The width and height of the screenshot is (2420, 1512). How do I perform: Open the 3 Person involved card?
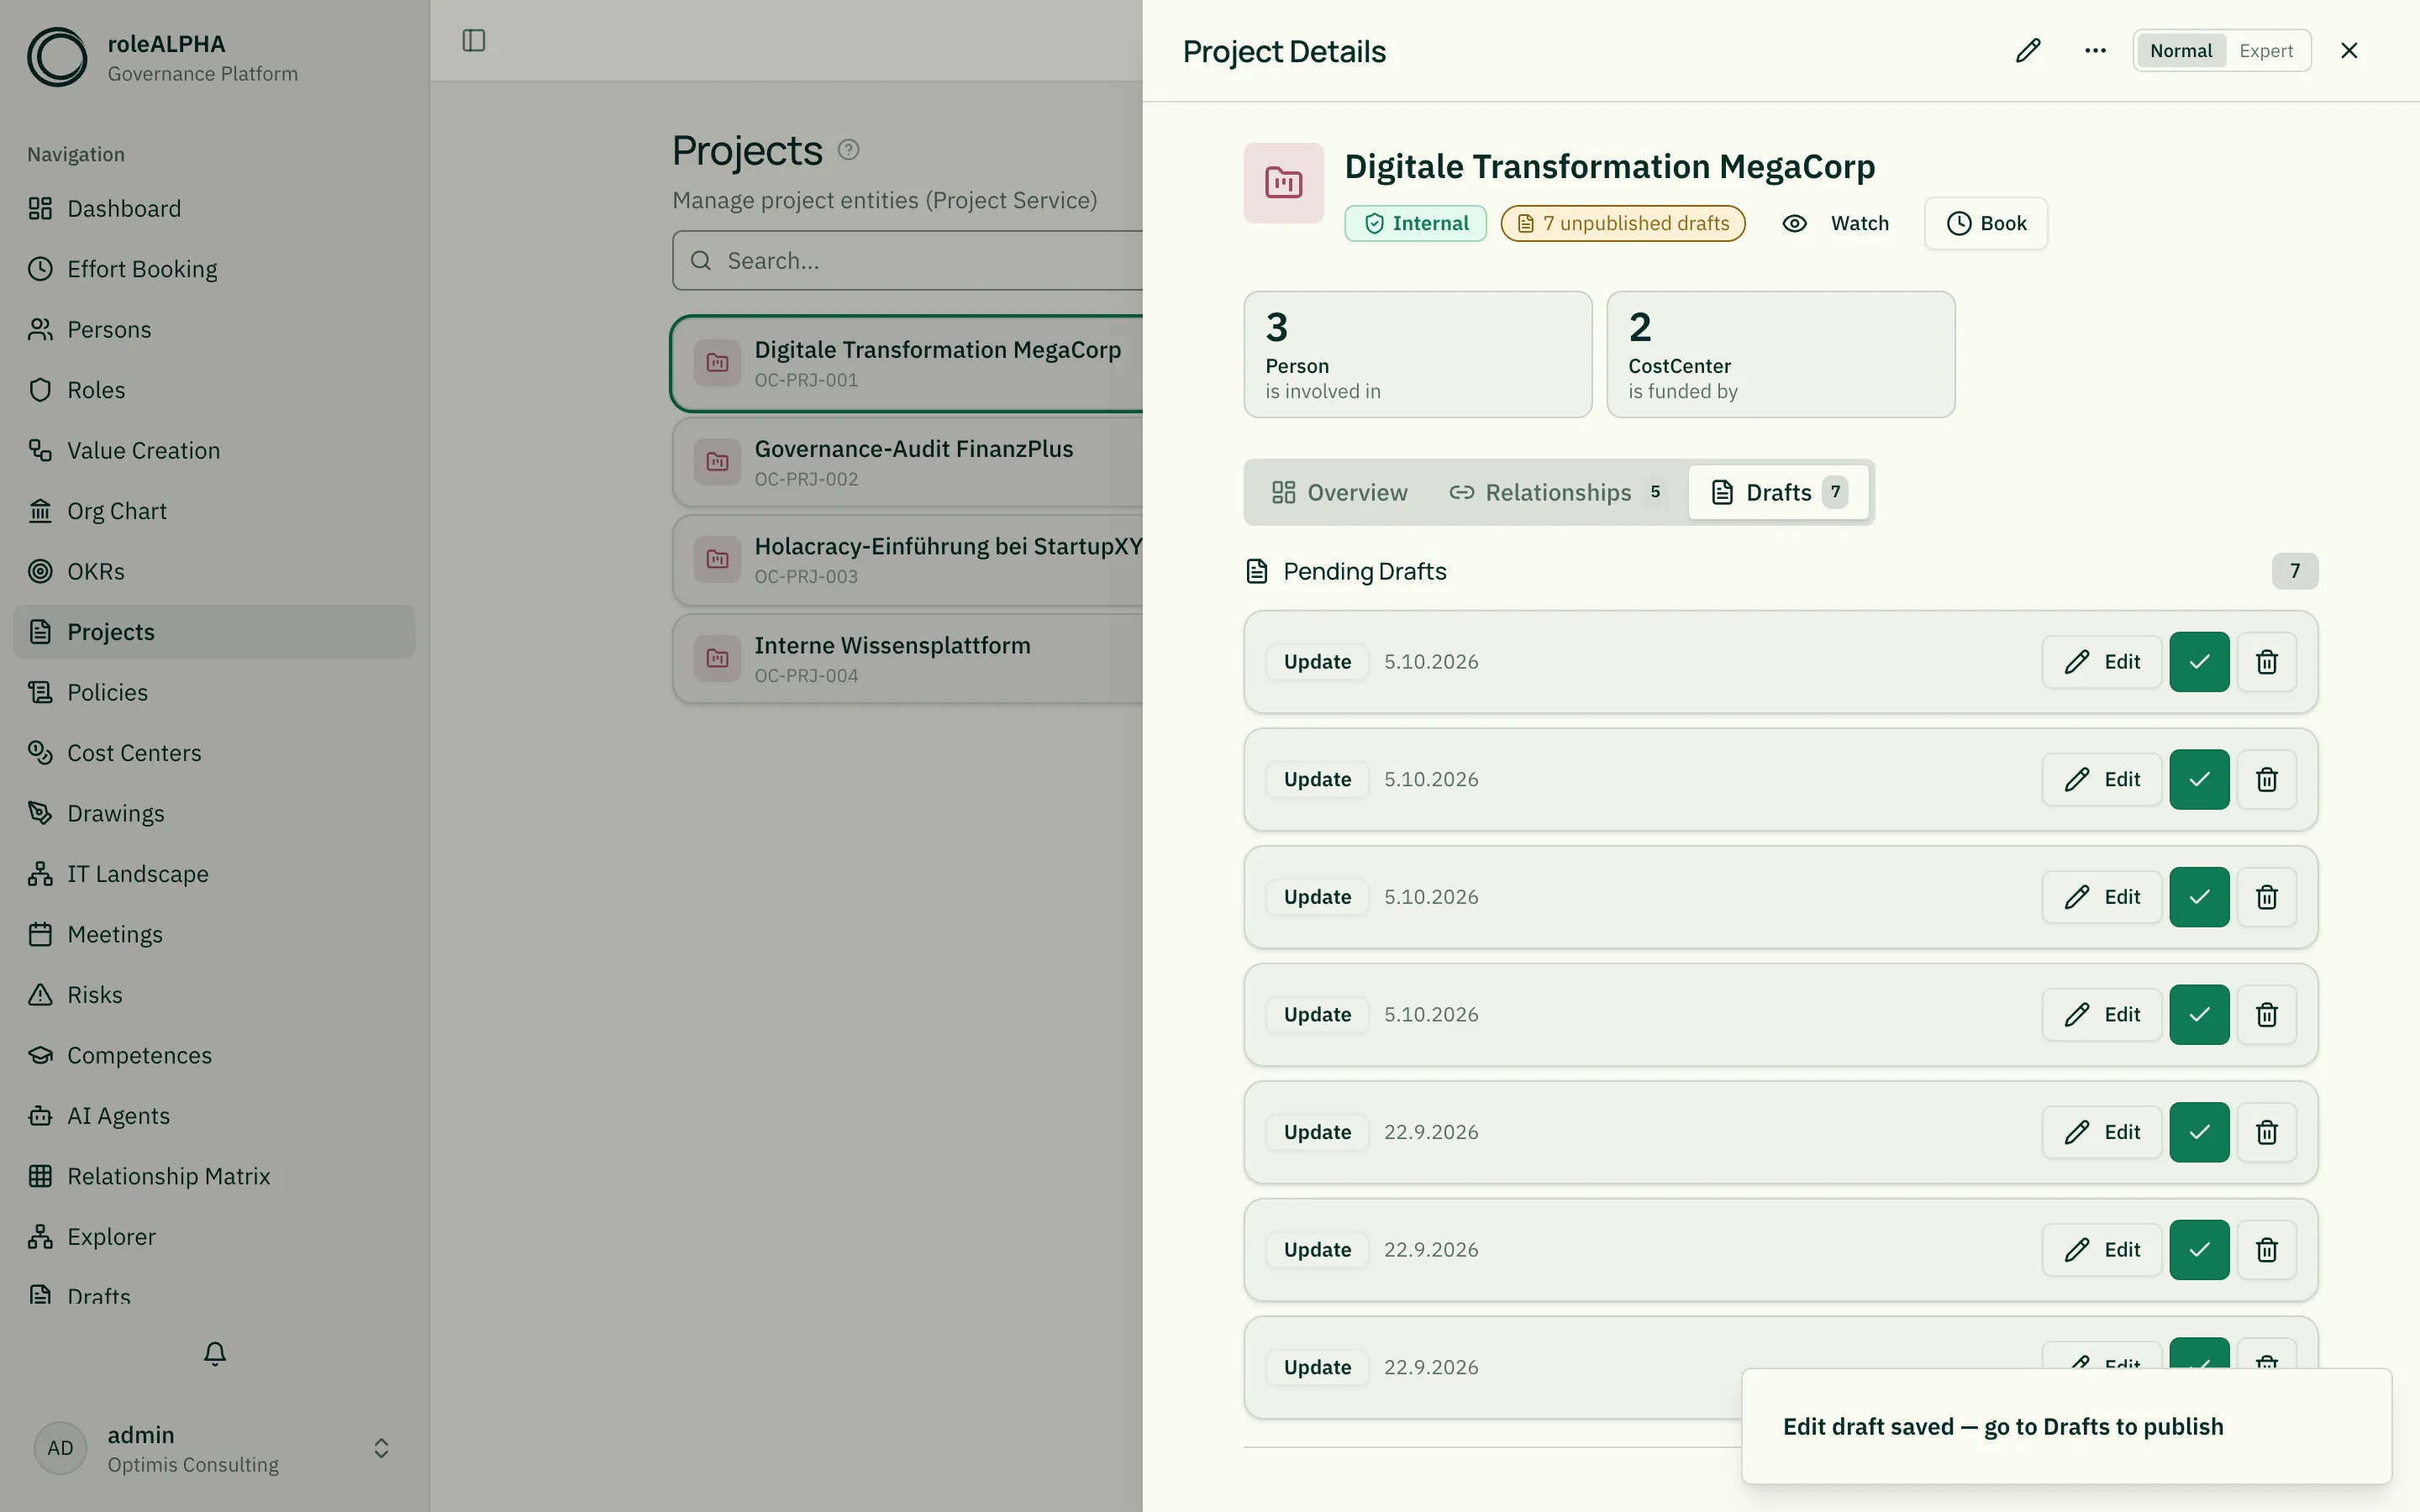tap(1417, 355)
